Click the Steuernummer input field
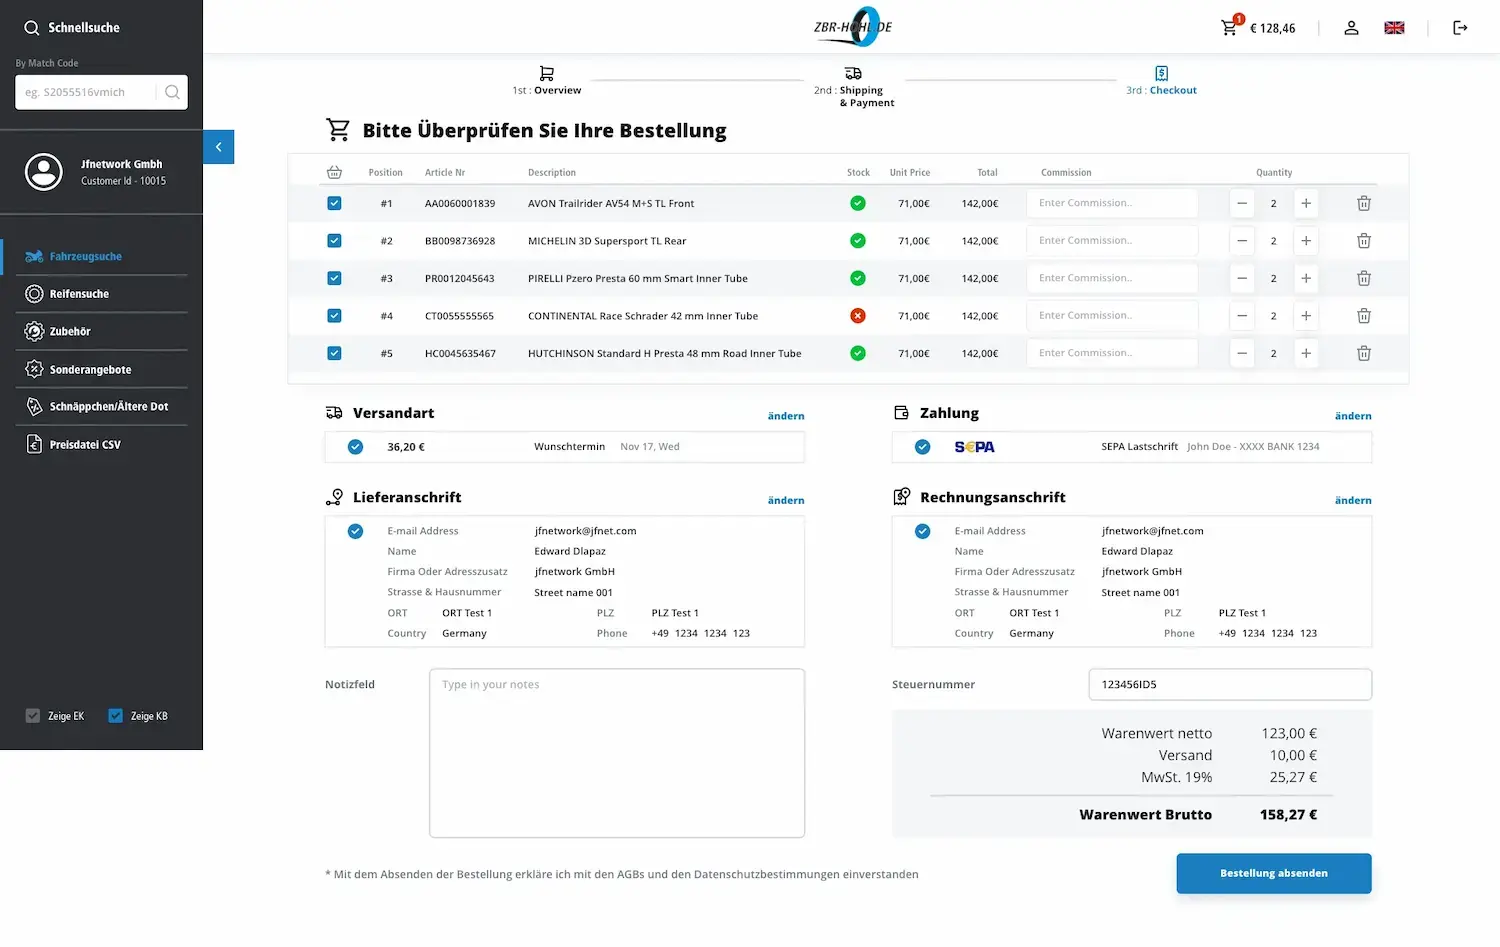1500x947 pixels. pyautogui.click(x=1230, y=685)
